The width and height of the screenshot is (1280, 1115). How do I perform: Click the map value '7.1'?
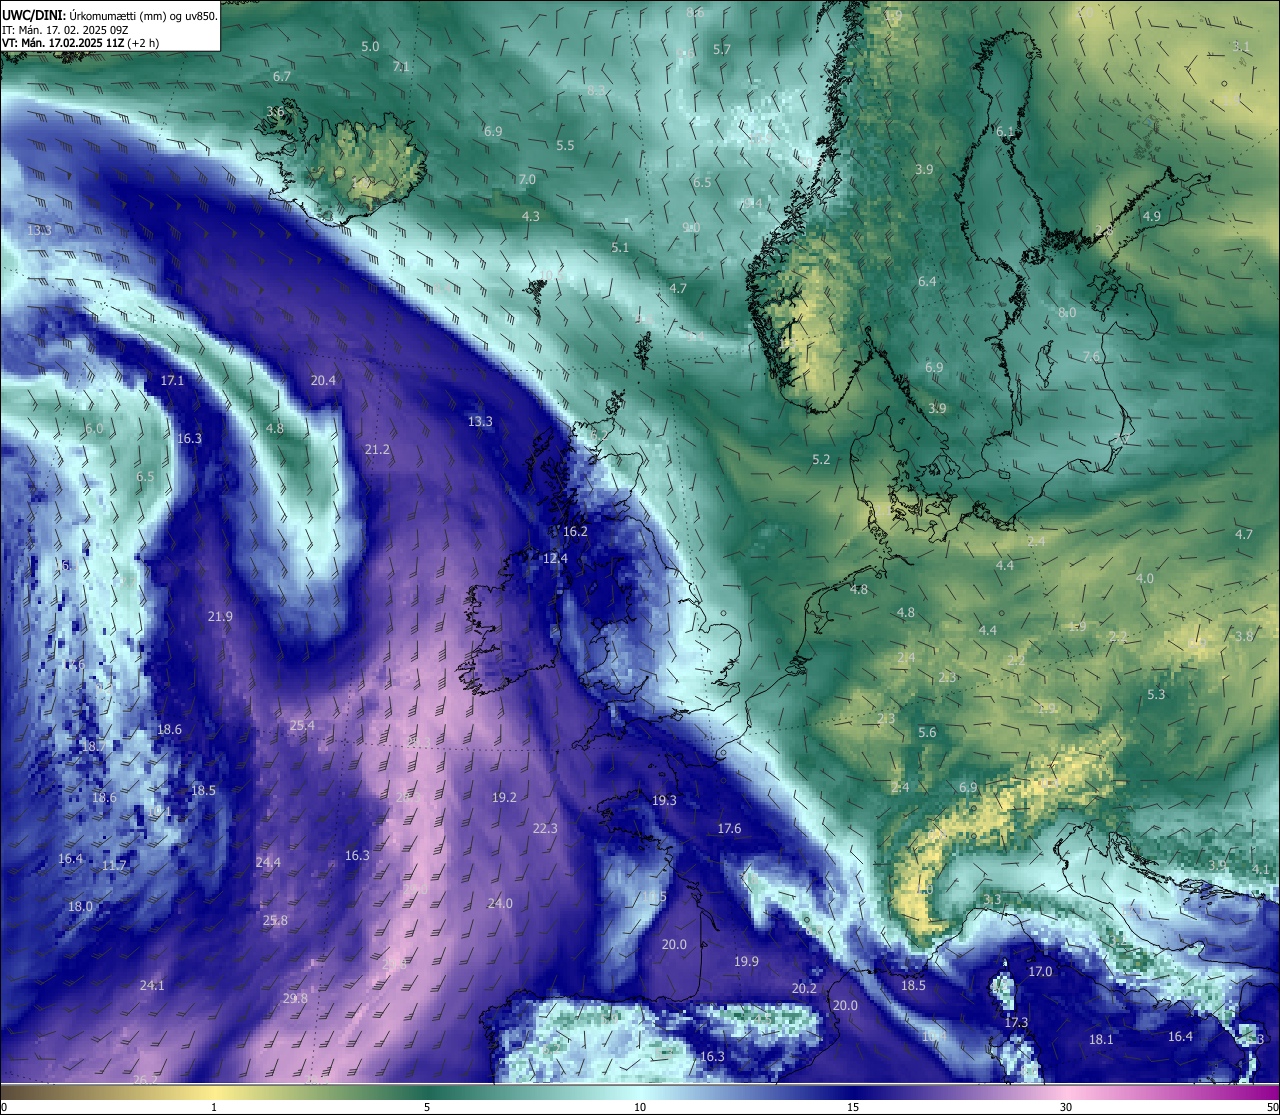pos(401,66)
